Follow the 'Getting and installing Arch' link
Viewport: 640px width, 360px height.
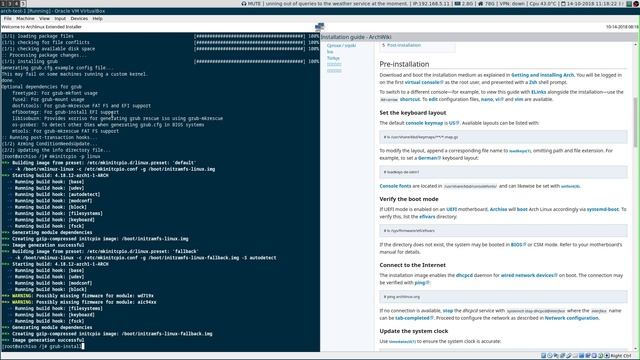tap(542, 75)
